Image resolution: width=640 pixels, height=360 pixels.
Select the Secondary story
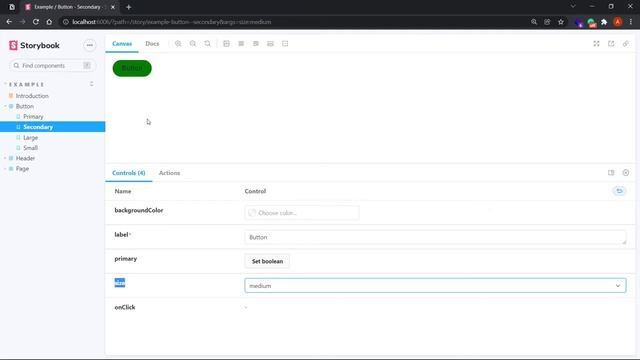click(x=53, y=127)
